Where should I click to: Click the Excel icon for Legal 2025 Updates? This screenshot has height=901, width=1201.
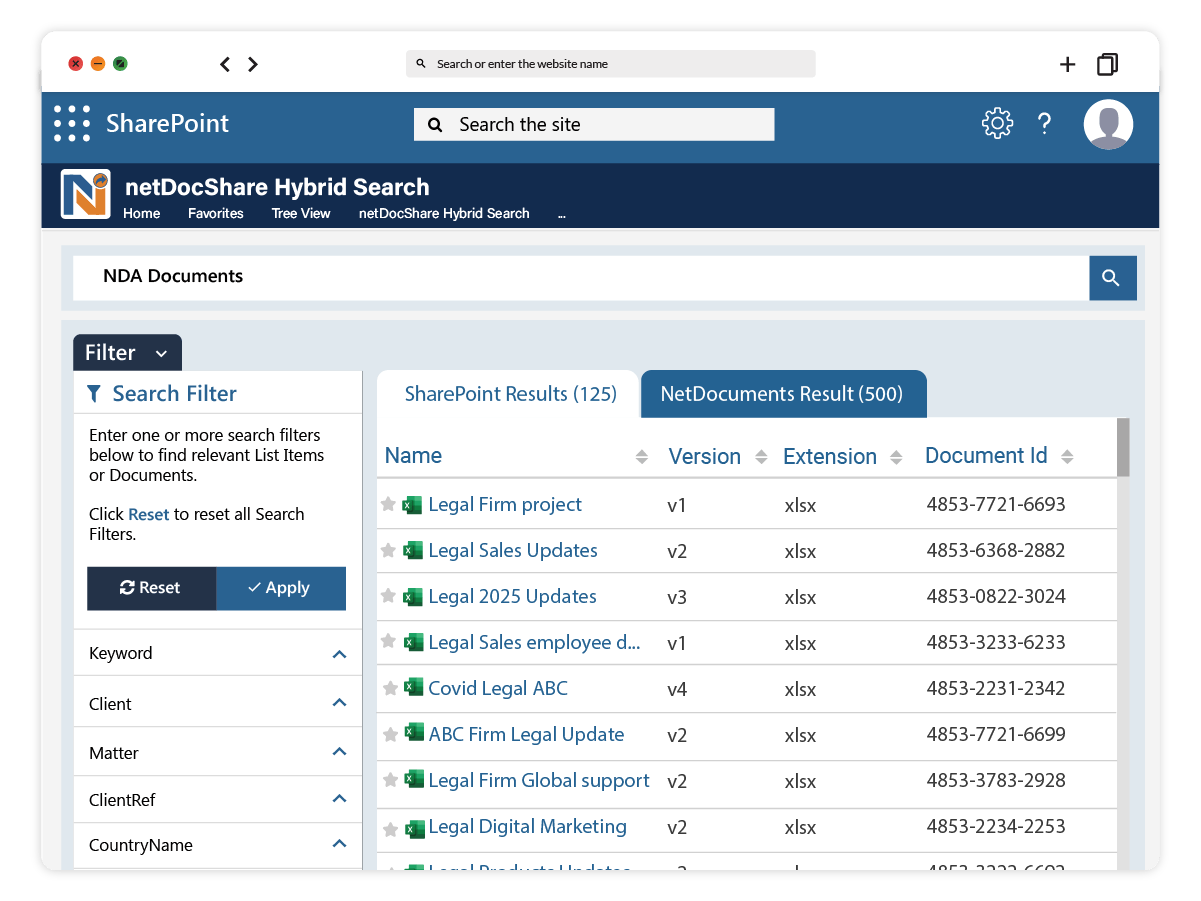(413, 597)
